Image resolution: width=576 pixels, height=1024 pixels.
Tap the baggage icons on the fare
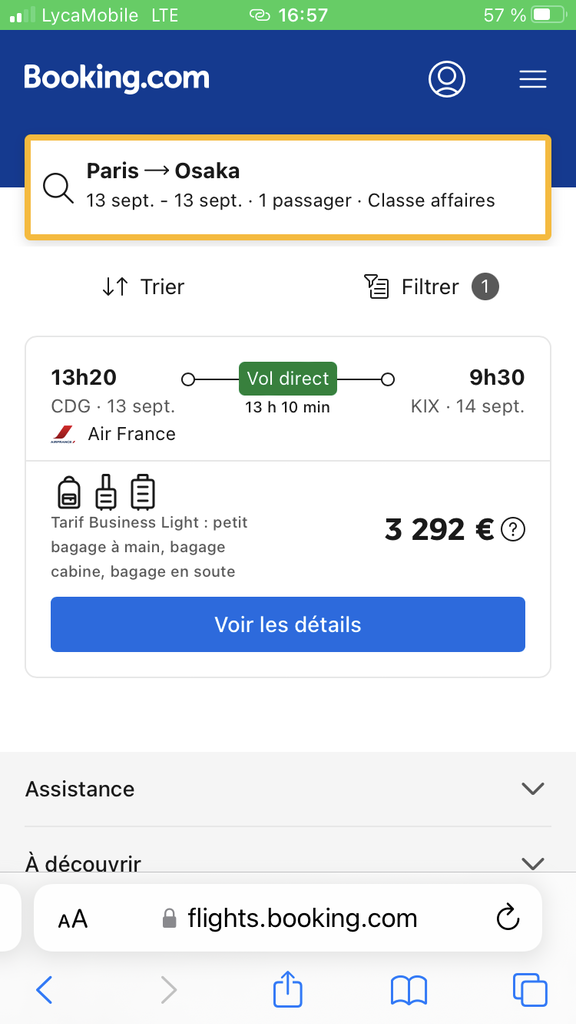click(106, 492)
